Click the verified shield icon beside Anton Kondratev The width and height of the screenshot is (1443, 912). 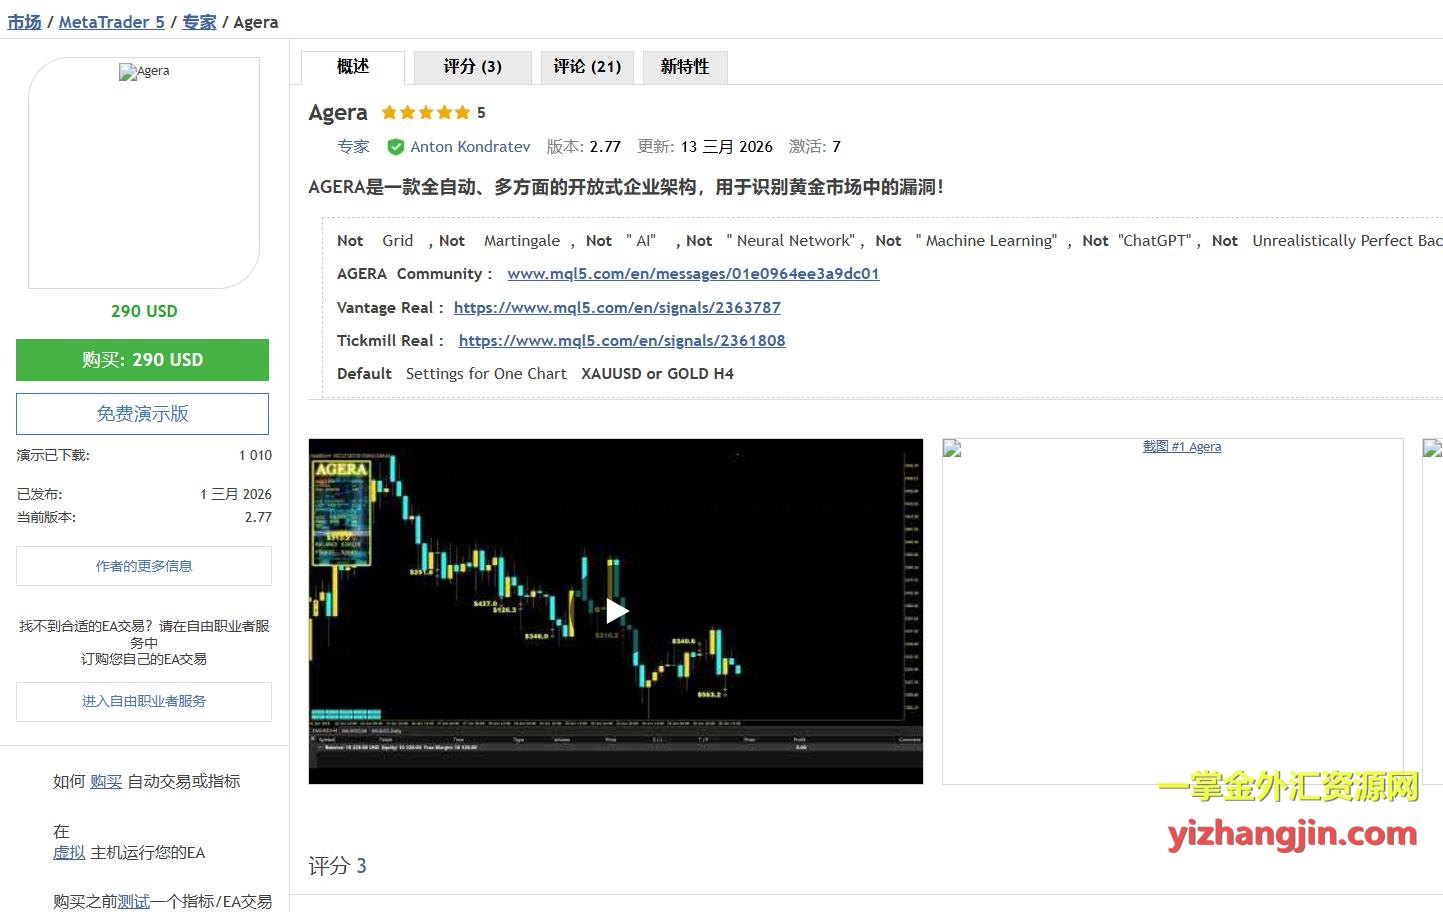[x=396, y=147]
